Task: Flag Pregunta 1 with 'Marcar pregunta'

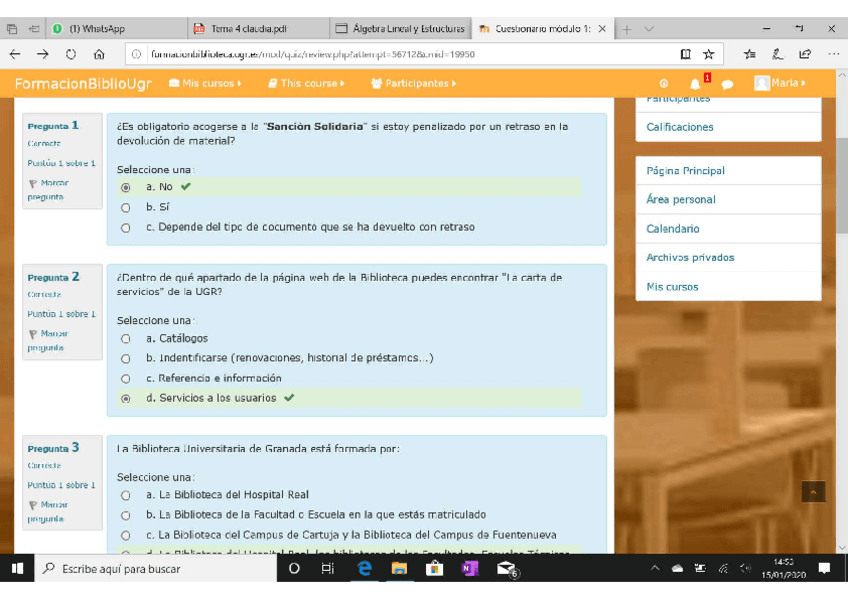Action: pyautogui.click(x=48, y=190)
